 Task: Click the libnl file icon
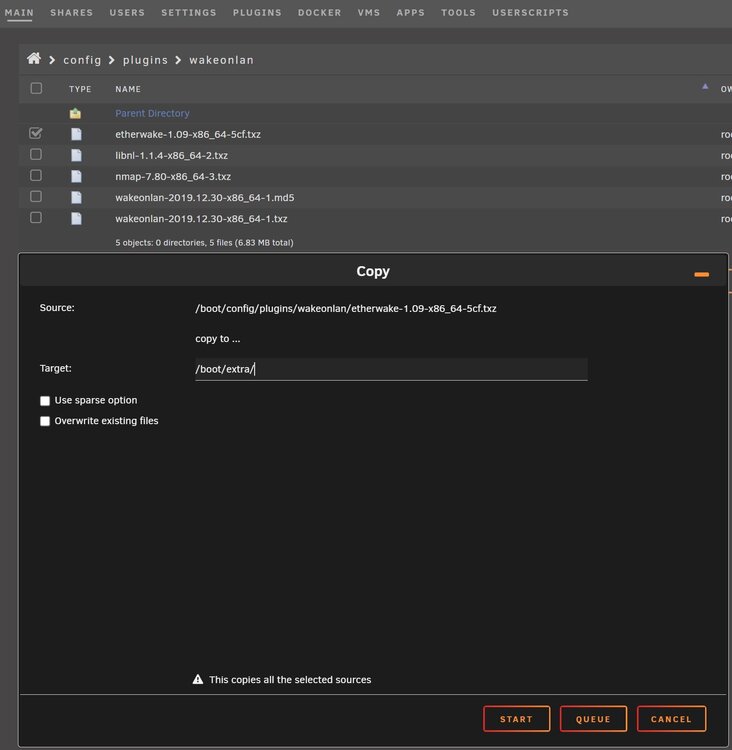click(x=76, y=155)
